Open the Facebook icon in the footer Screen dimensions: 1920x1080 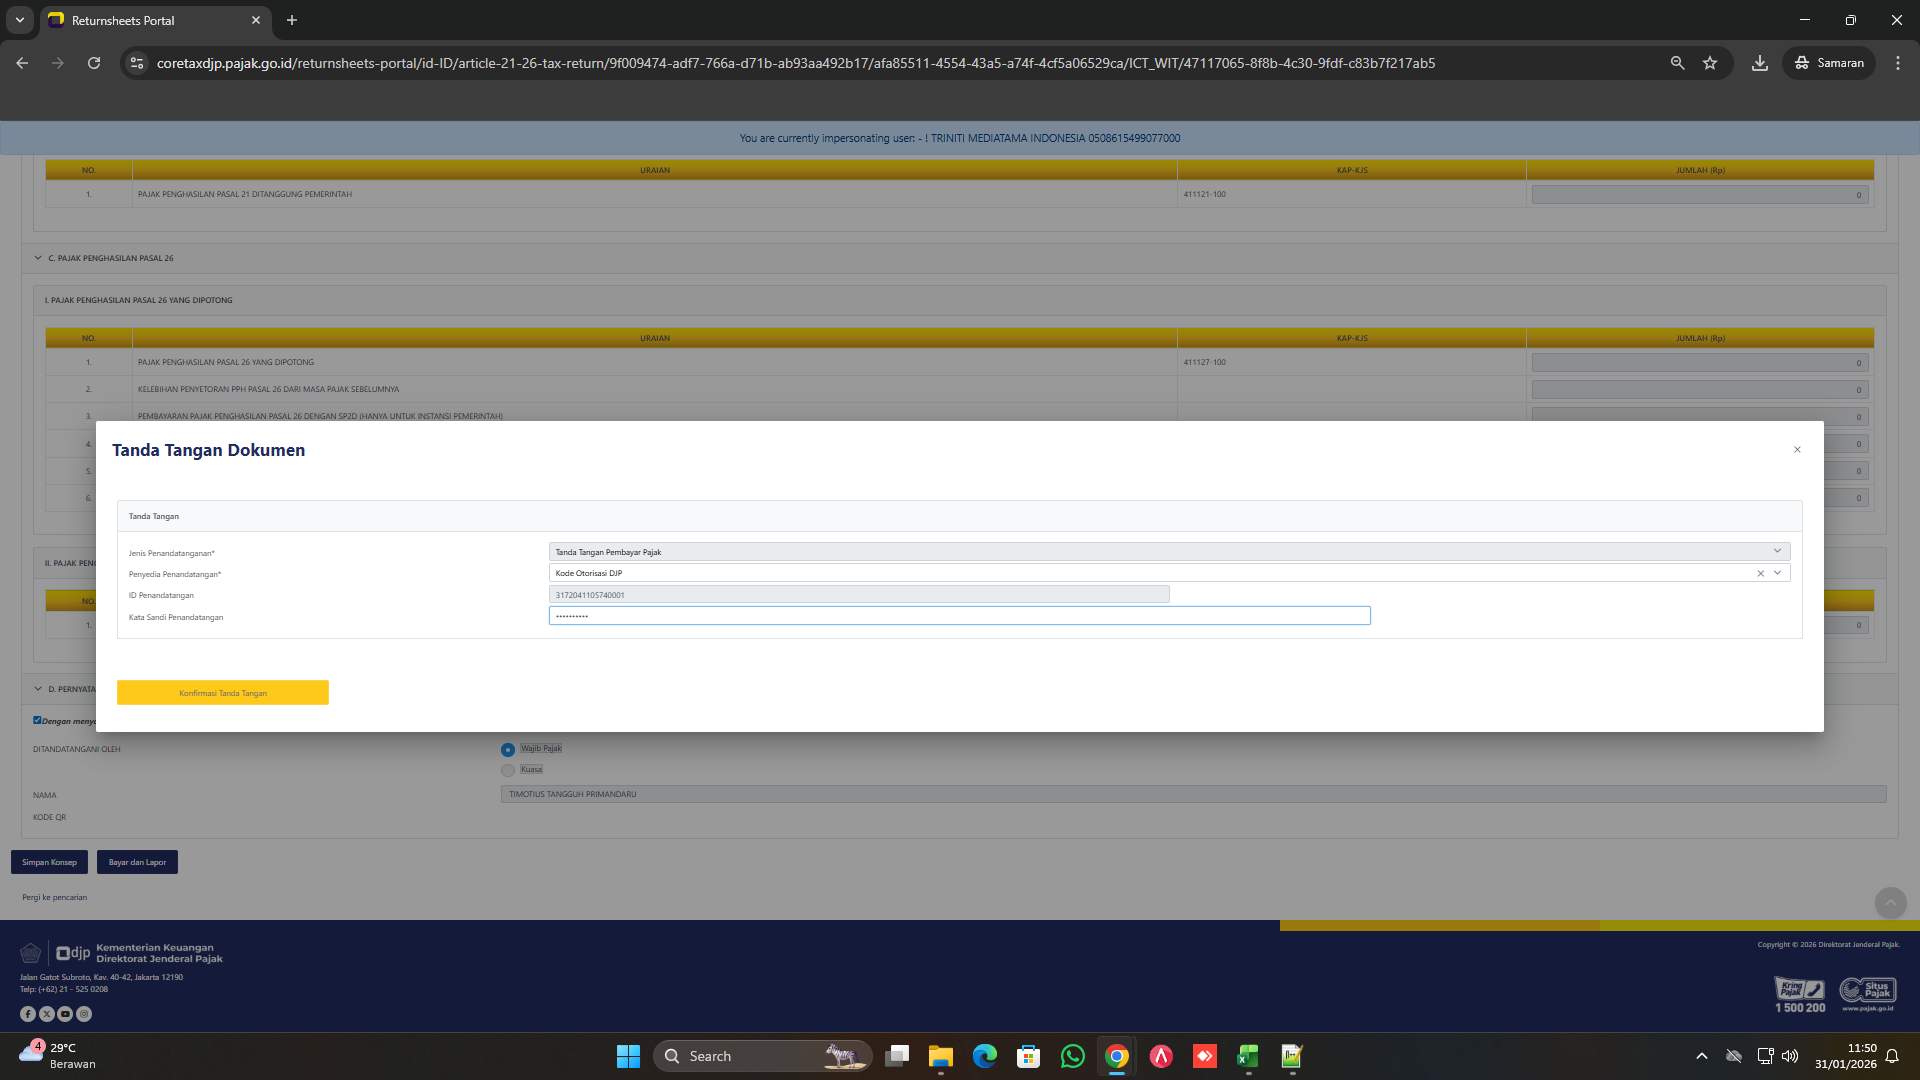tap(28, 1013)
